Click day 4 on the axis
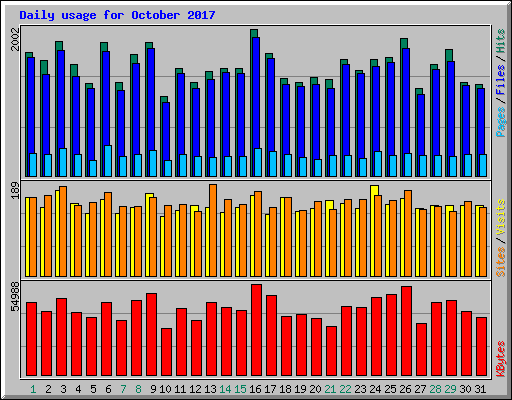Image resolution: width=512 pixels, height=400 pixels. pos(78,389)
